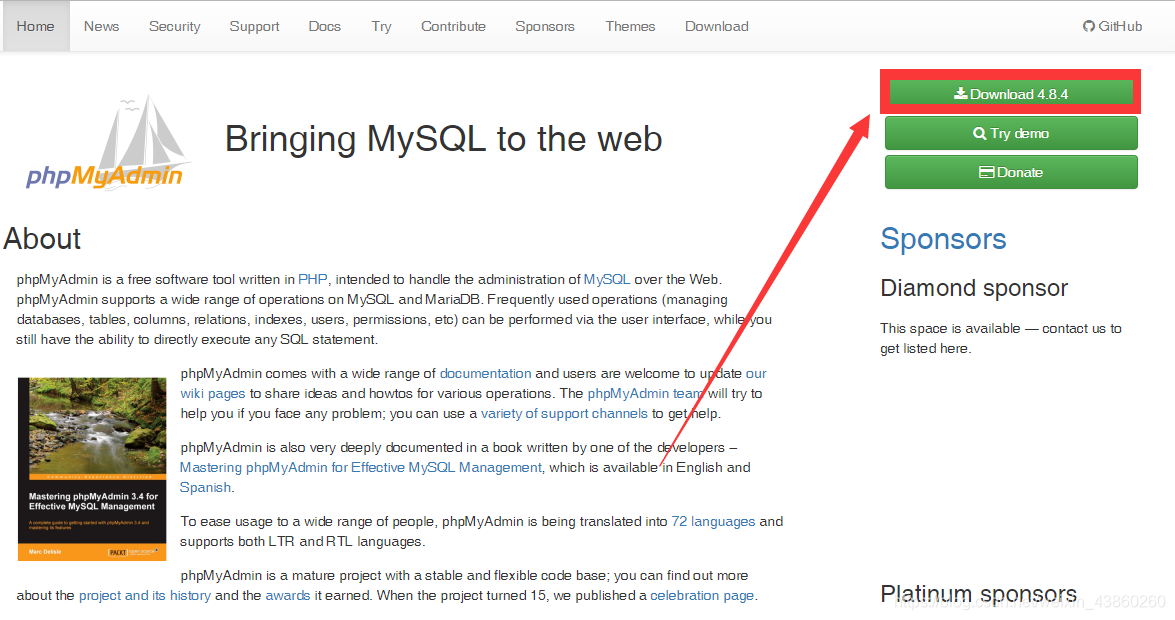This screenshot has width=1175, height=620.
Task: Click 'This space is available' sponsor text
Action: pos(1001,338)
